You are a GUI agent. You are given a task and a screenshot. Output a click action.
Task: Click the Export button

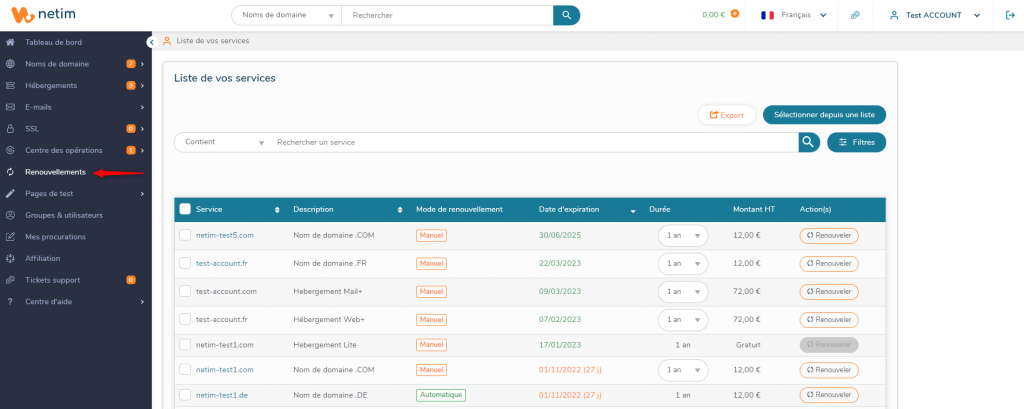point(727,115)
